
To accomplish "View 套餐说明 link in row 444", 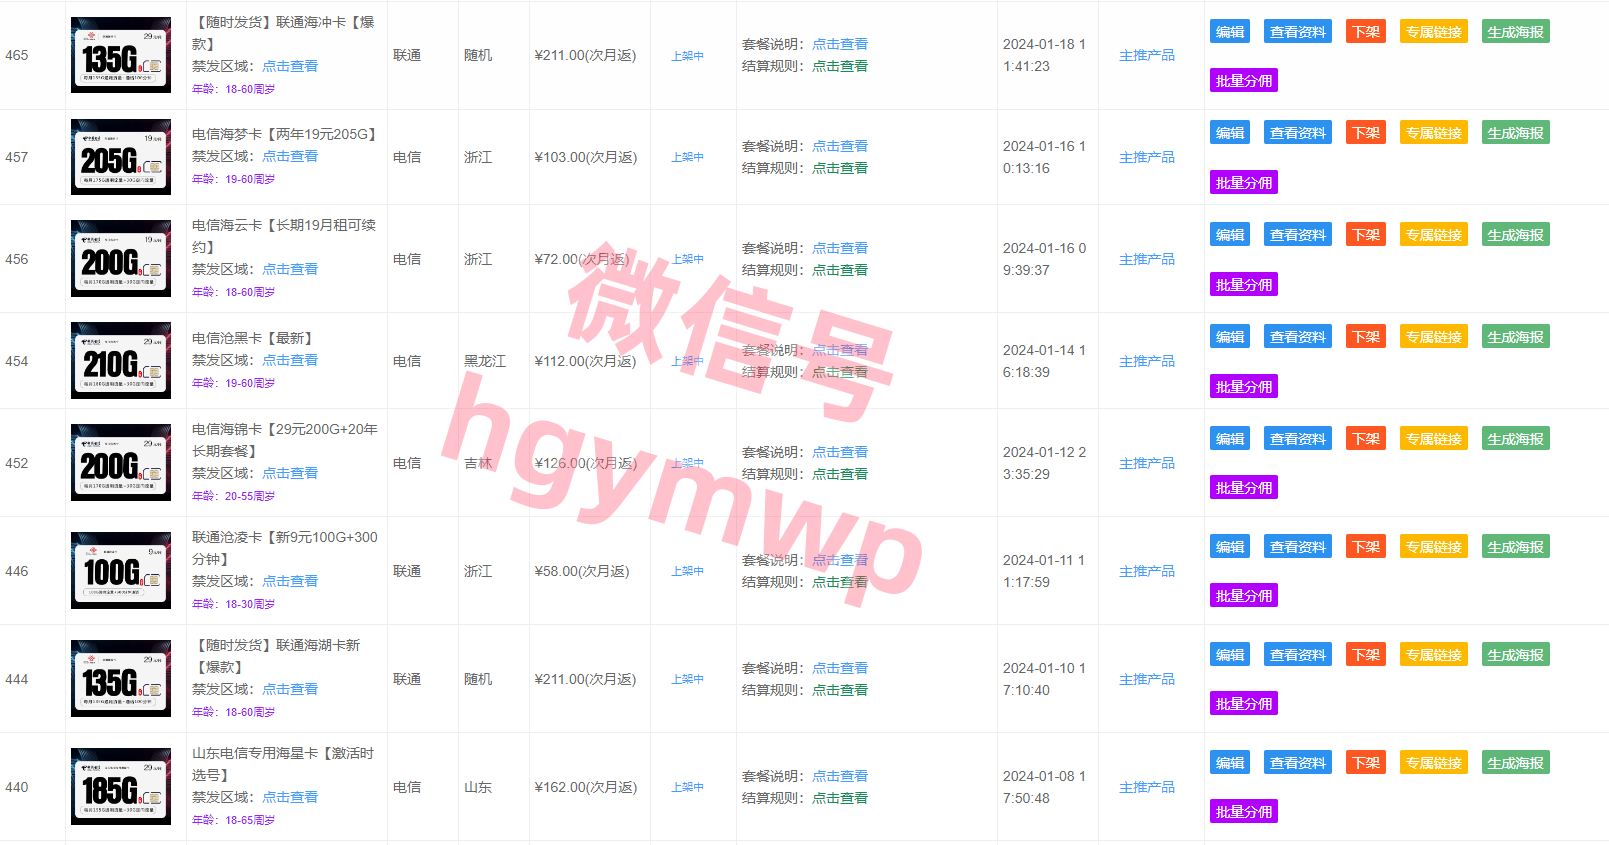I will [840, 668].
